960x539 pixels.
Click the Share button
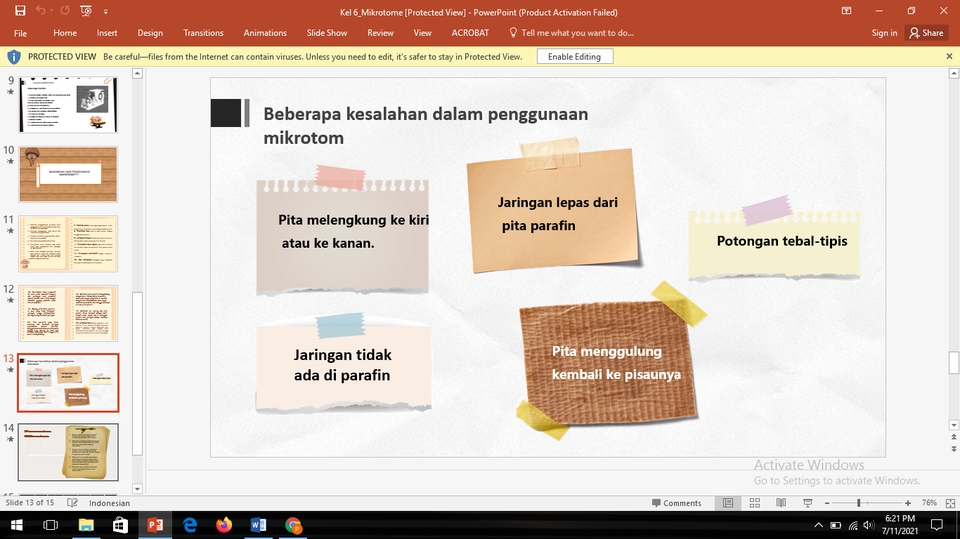point(927,33)
